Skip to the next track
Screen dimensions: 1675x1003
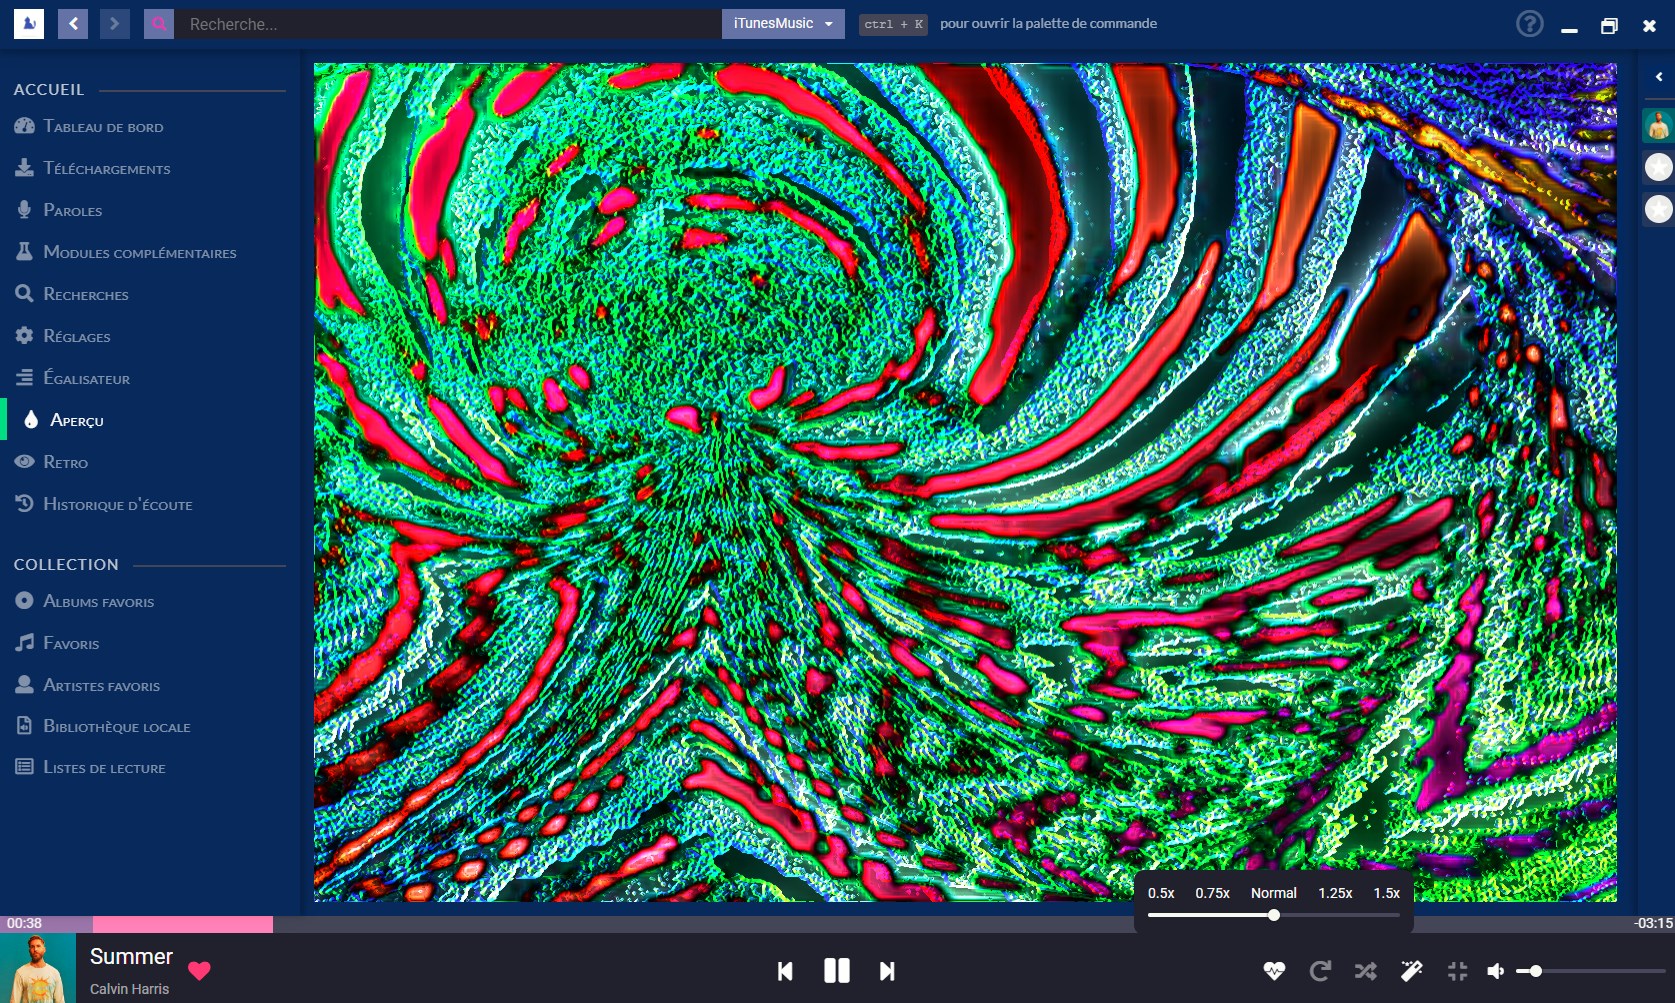coord(887,971)
